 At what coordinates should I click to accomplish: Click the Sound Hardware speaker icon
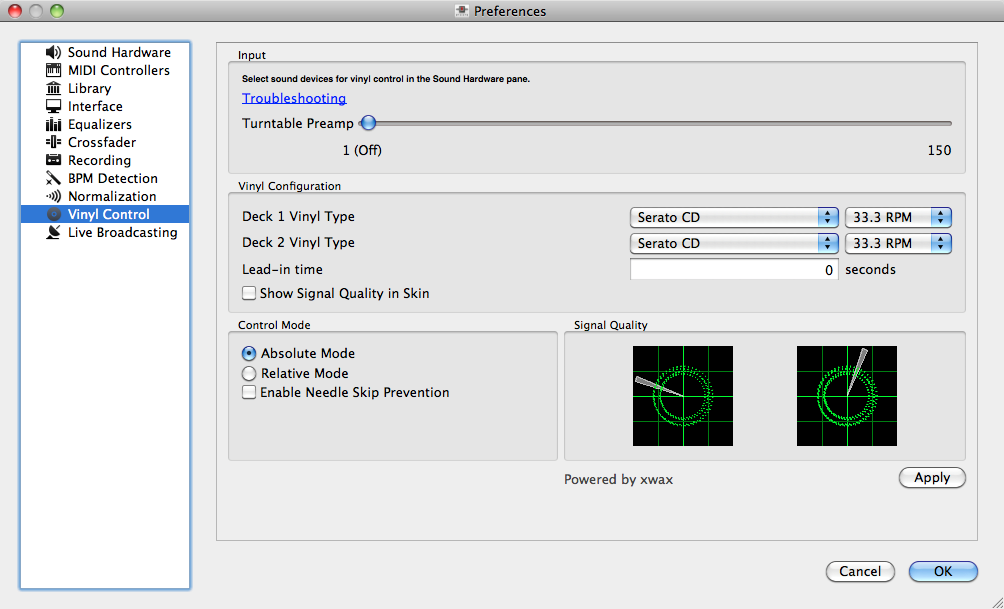54,53
